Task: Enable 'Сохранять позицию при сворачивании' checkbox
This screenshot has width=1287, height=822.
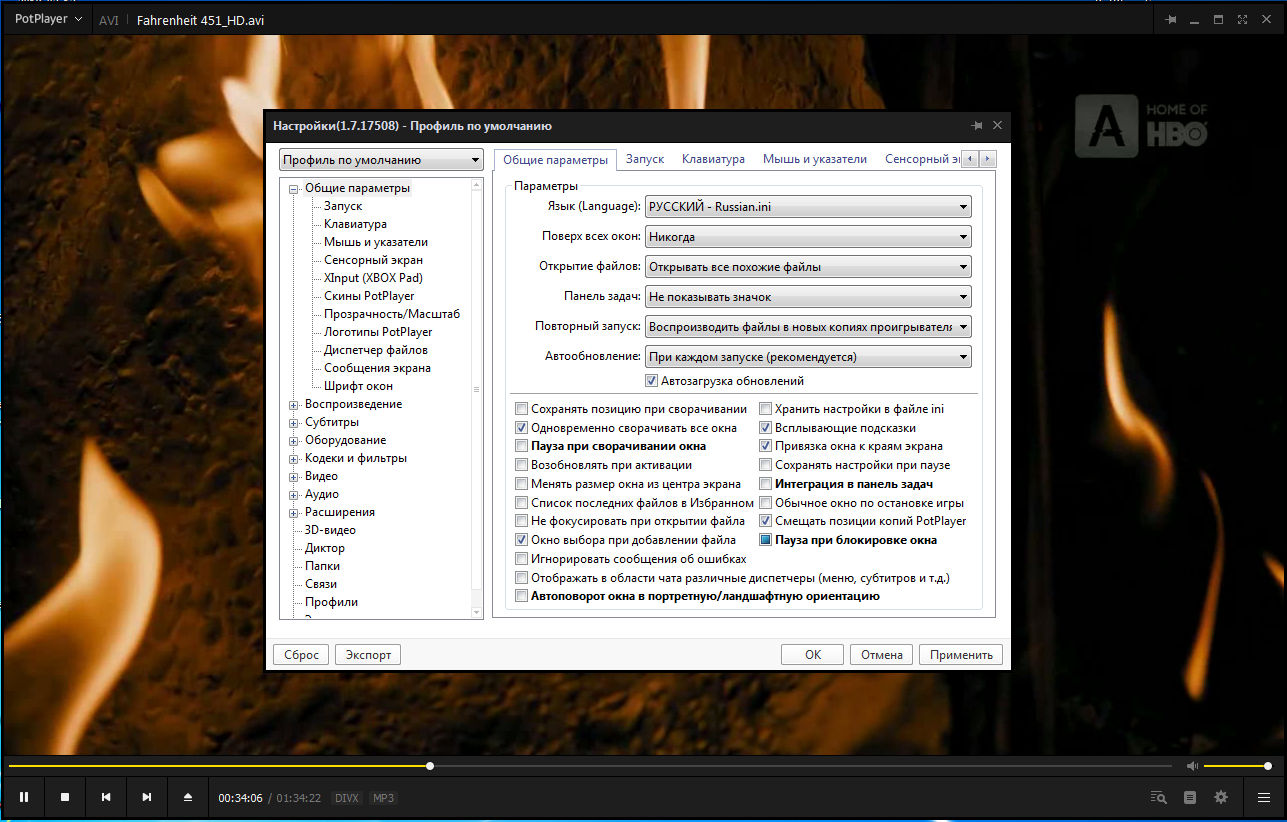Action: click(521, 409)
